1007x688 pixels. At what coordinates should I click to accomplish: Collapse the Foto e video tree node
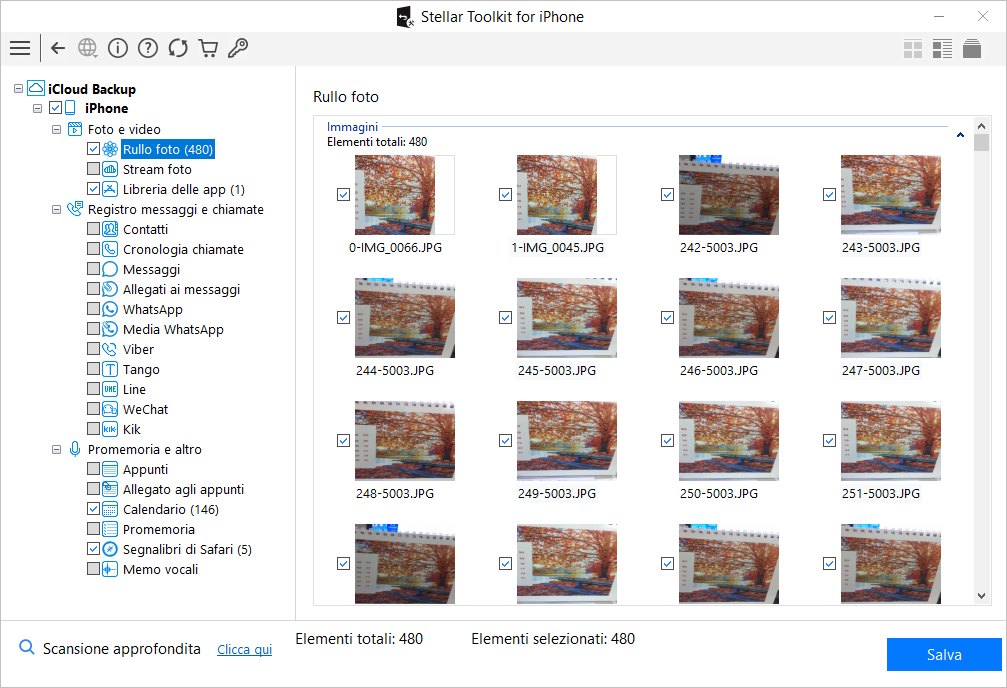57,129
